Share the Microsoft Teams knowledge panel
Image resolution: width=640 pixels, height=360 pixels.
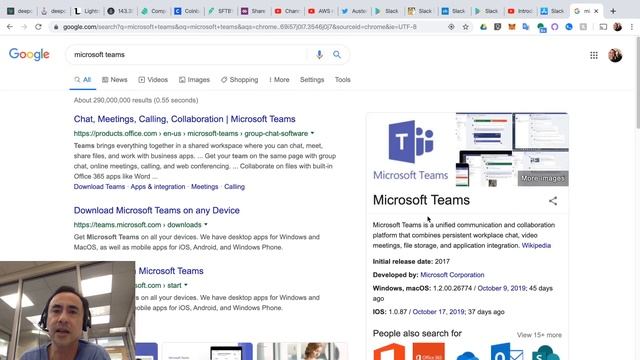(x=553, y=201)
